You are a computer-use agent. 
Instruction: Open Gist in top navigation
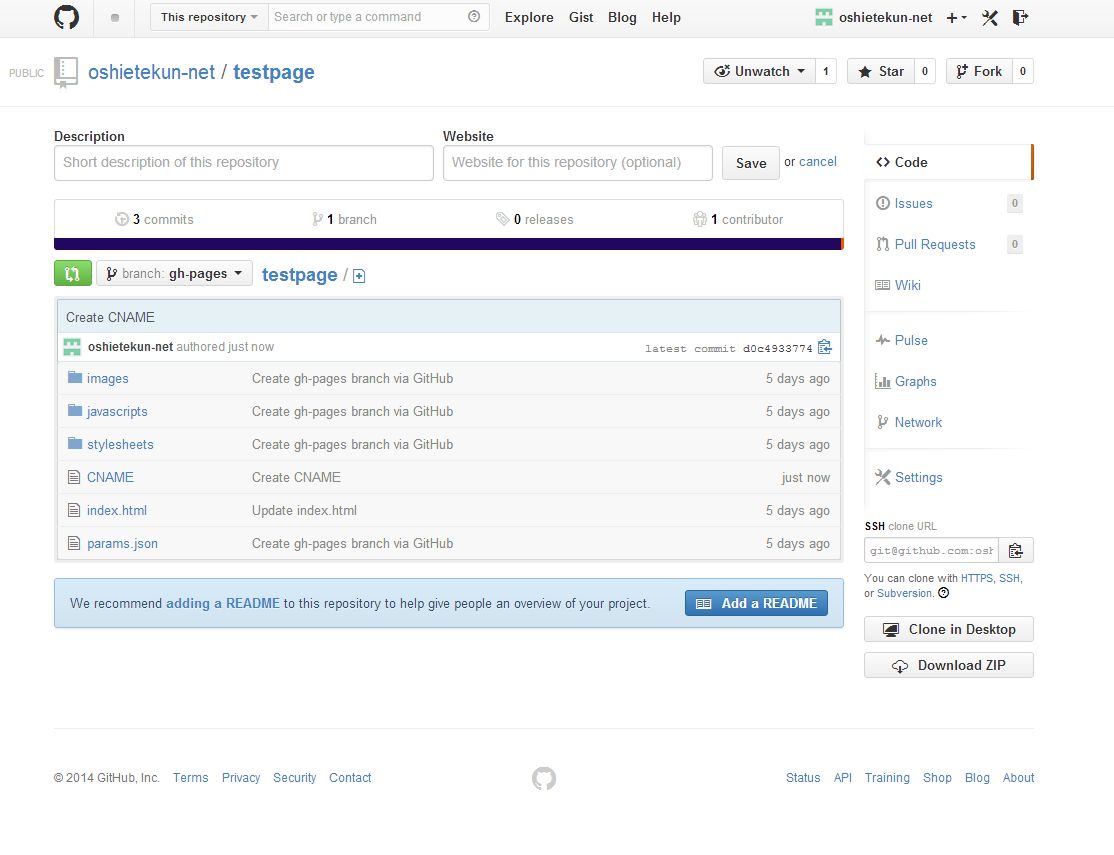581,17
